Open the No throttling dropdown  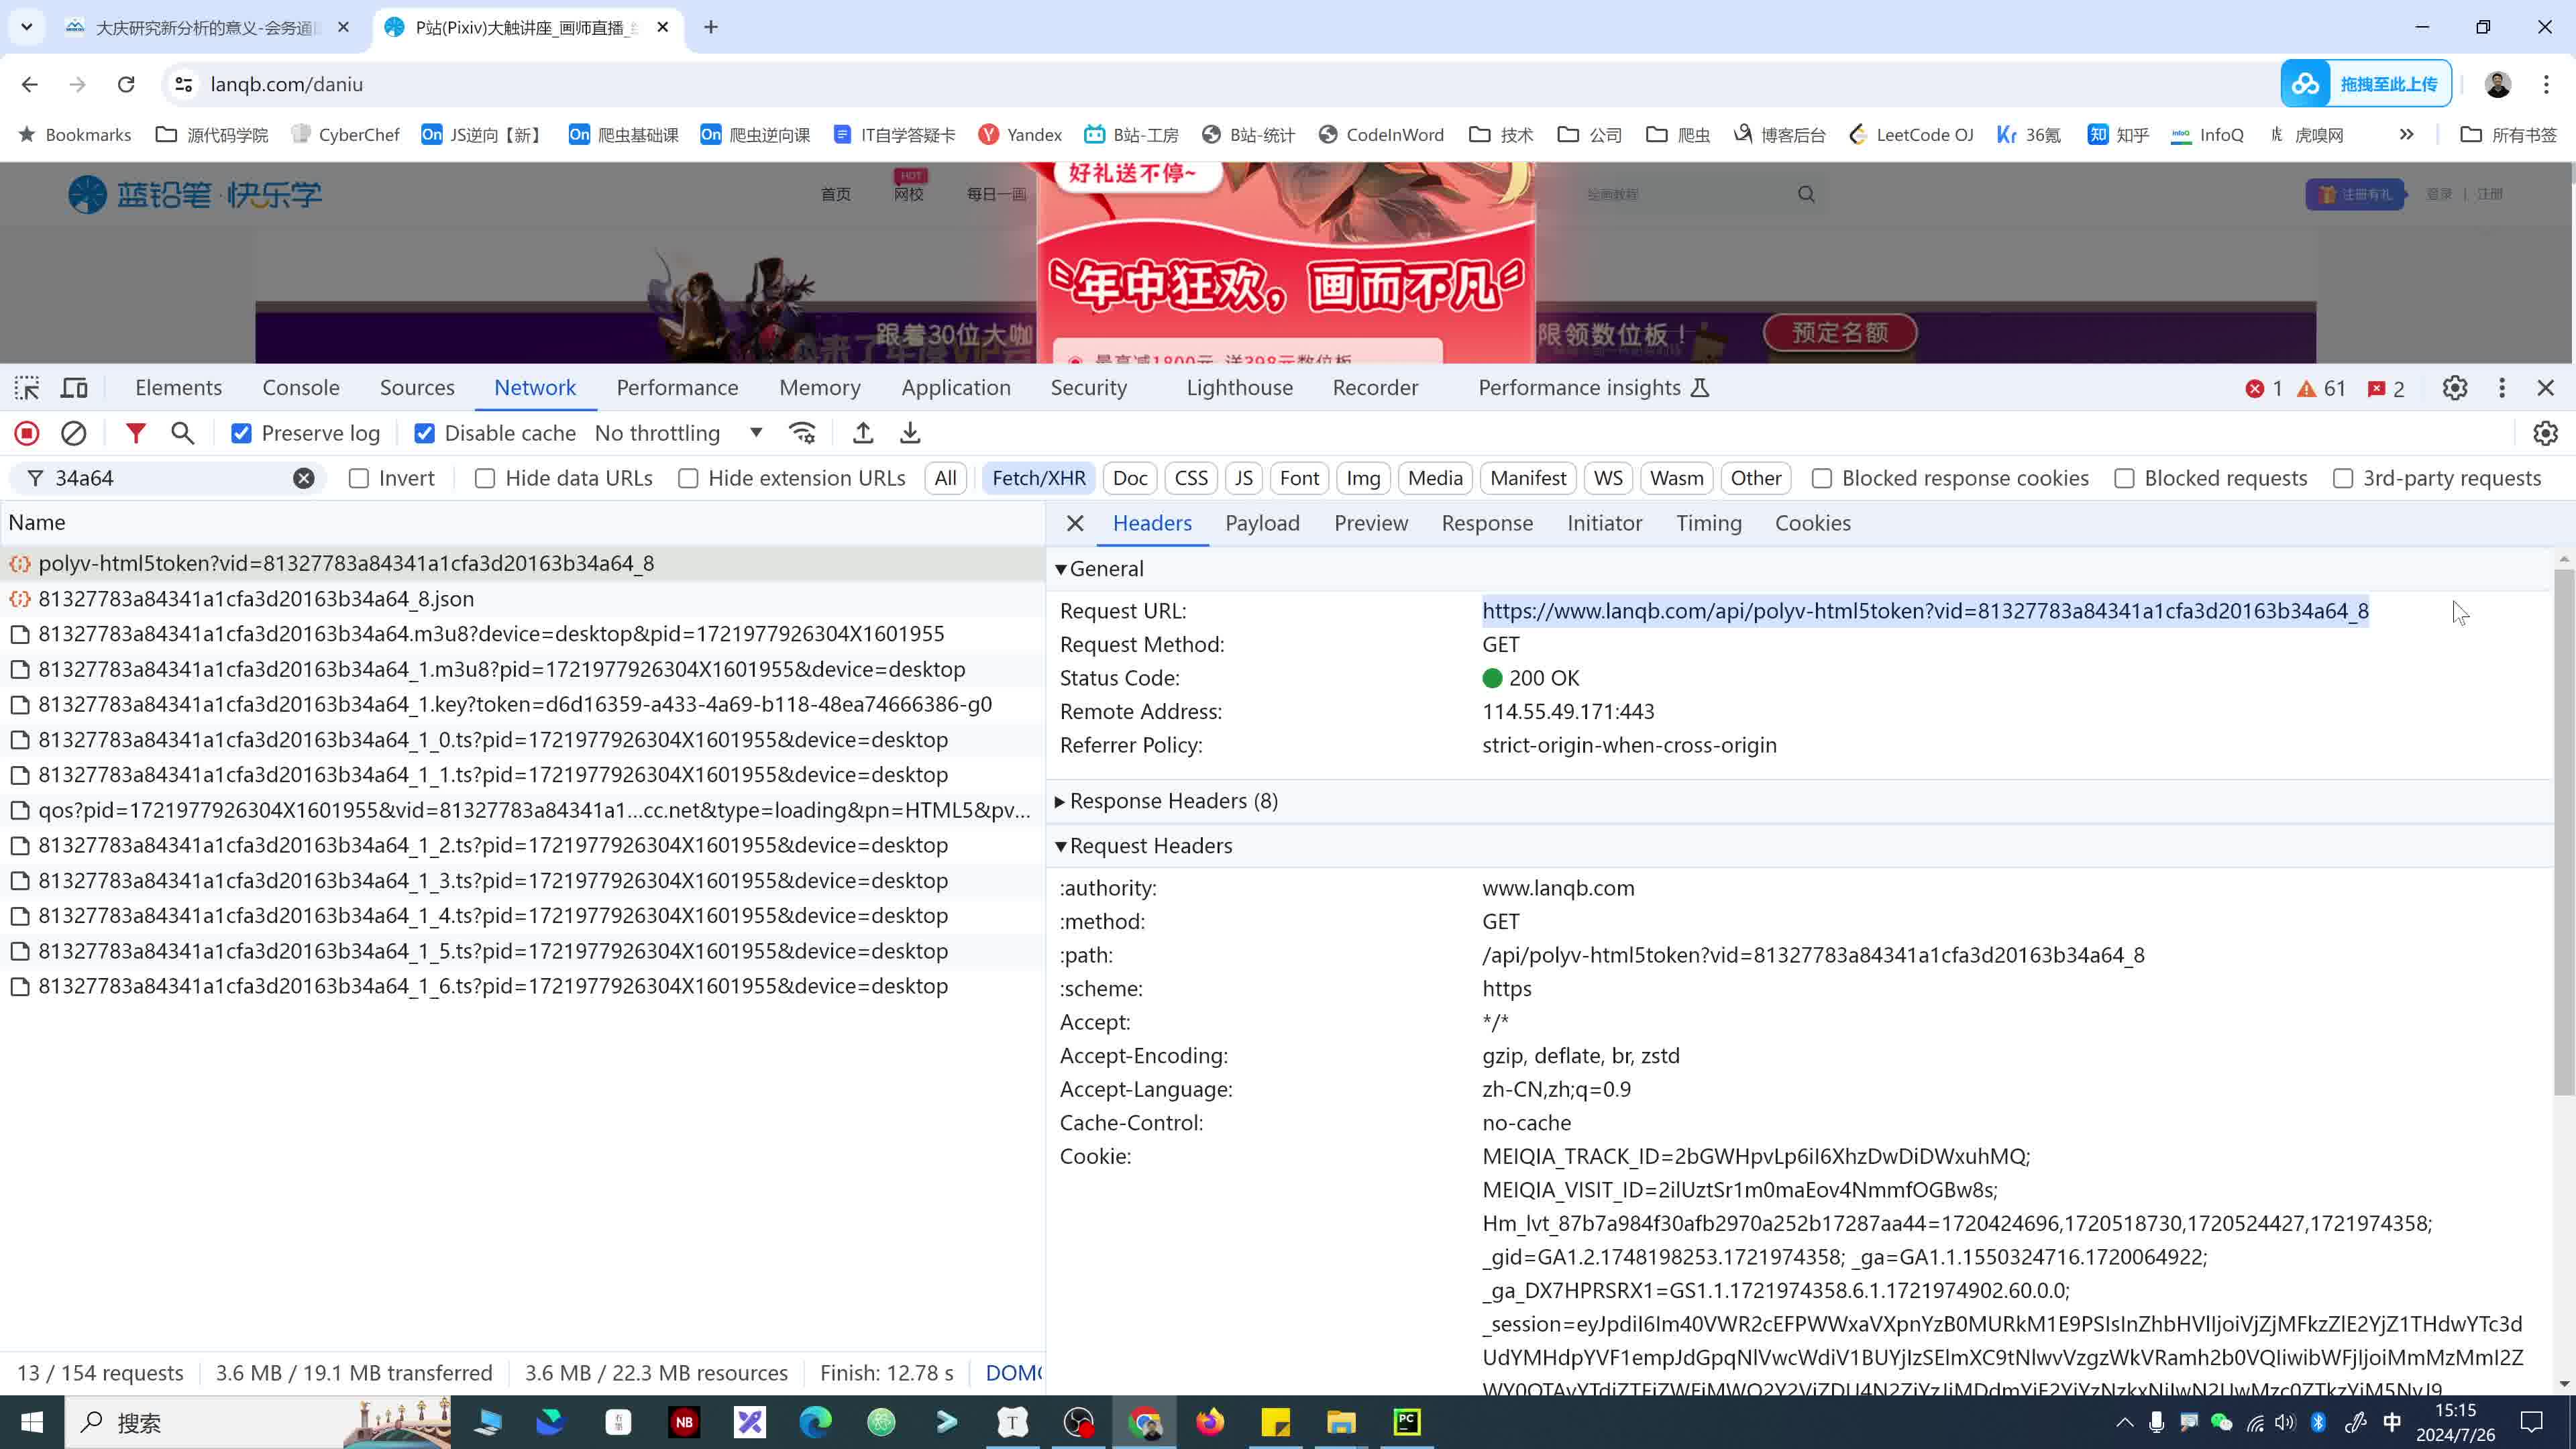click(680, 433)
